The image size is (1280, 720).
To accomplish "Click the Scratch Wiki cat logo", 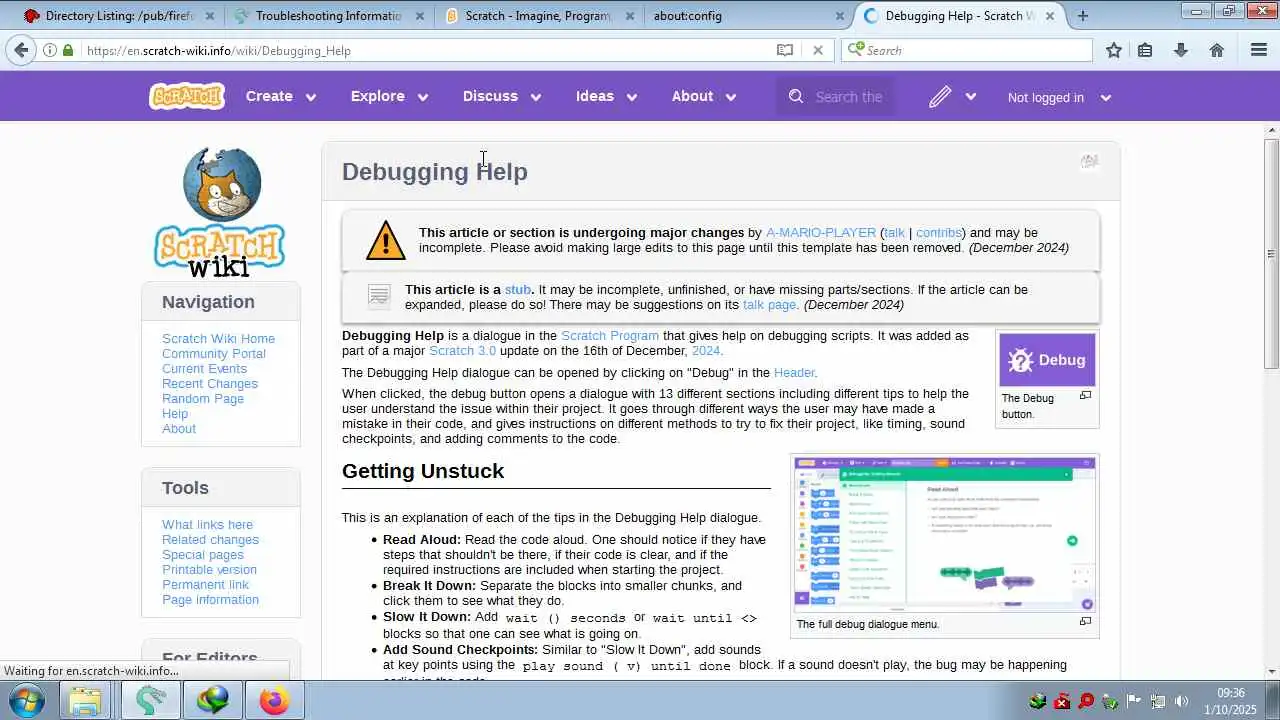I will [x=221, y=211].
